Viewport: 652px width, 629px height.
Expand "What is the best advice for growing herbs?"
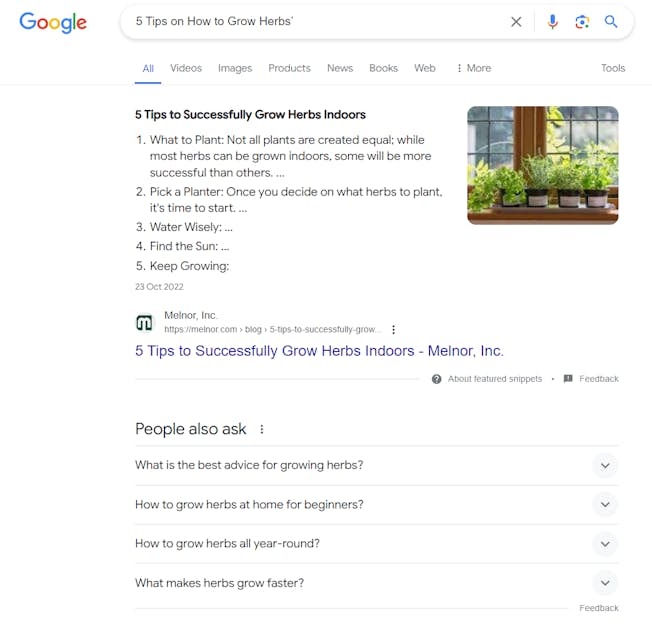point(604,465)
